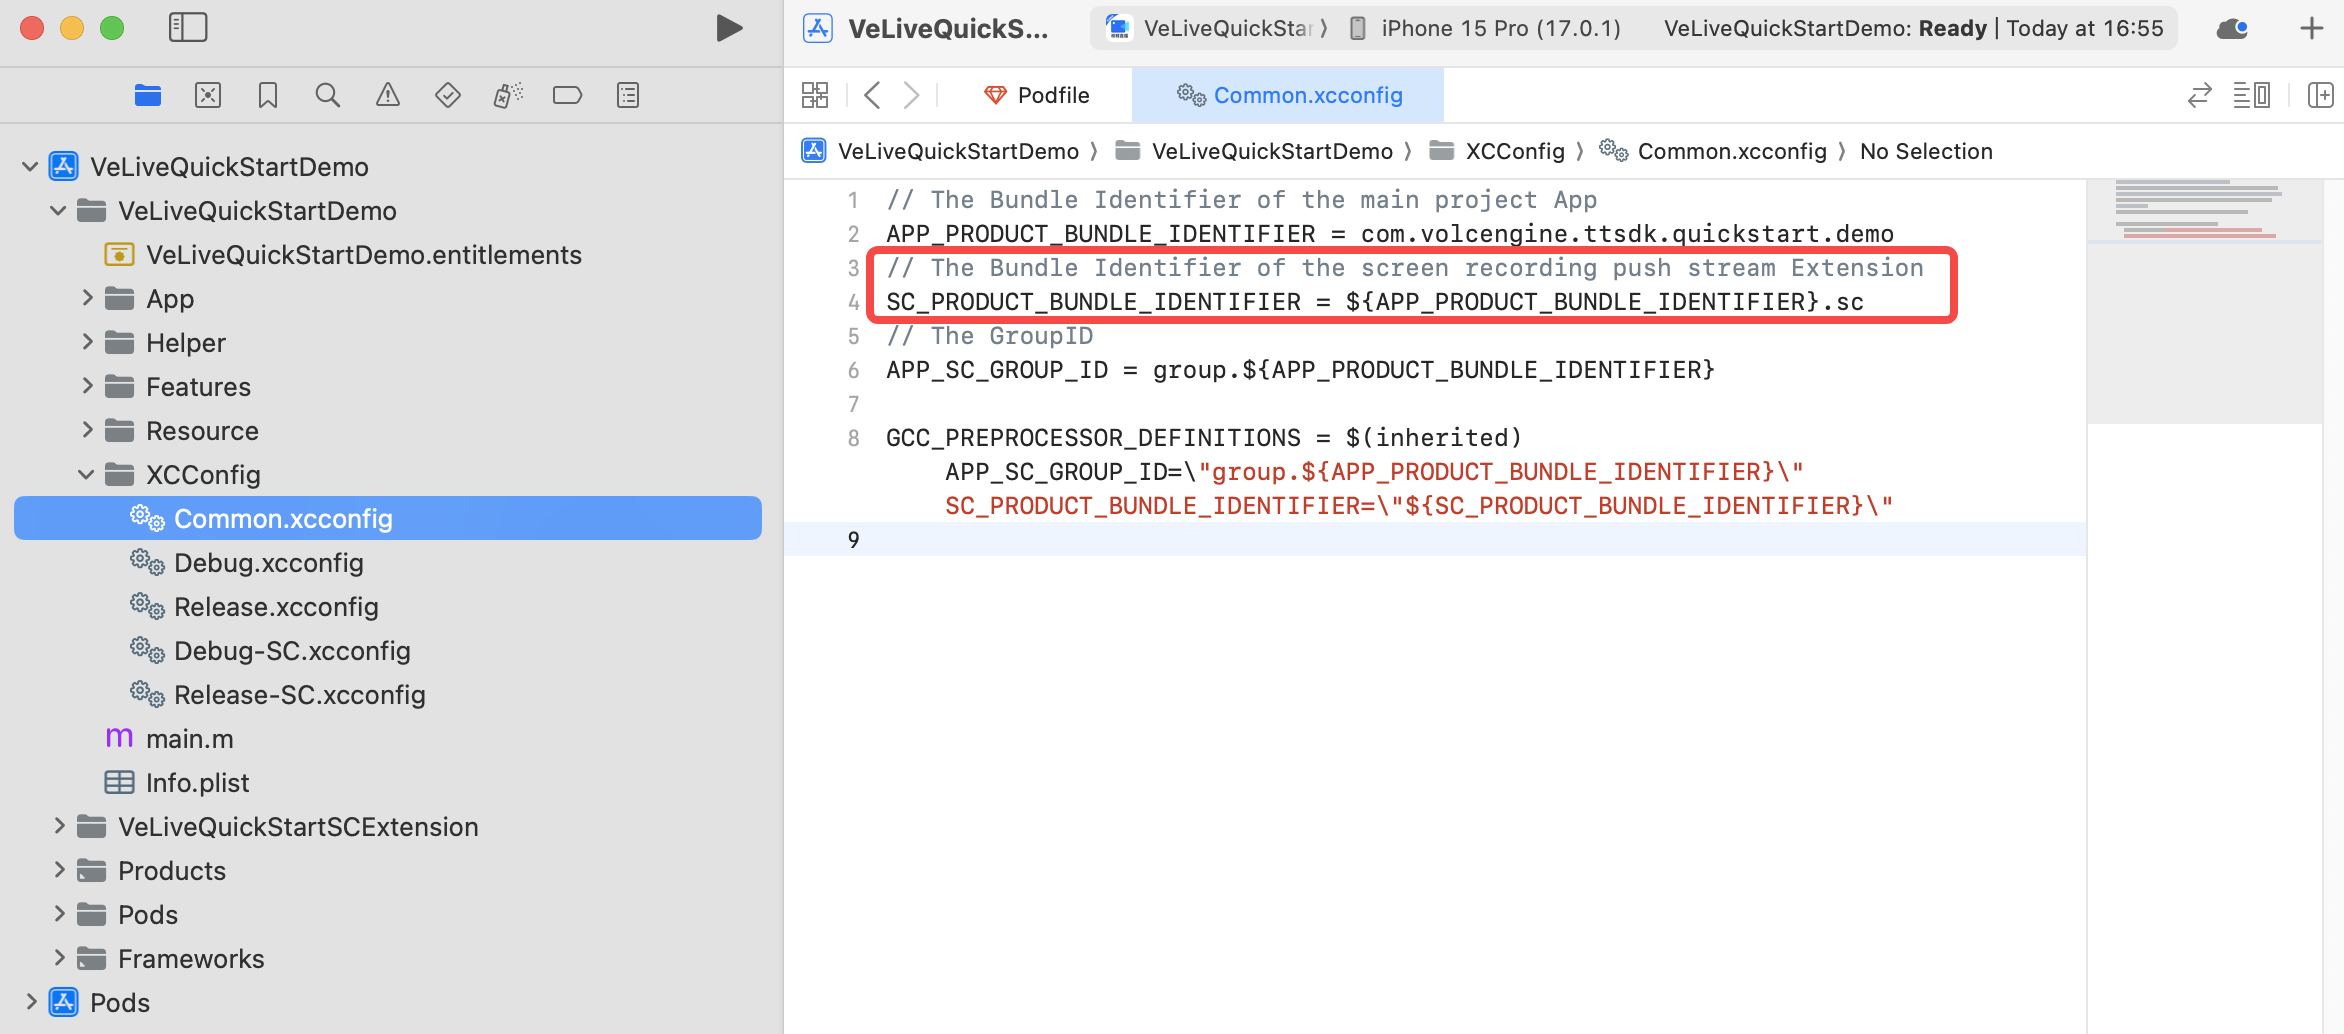Click the Features folder label
Screen dimensions: 2344x1034
[x=198, y=386]
